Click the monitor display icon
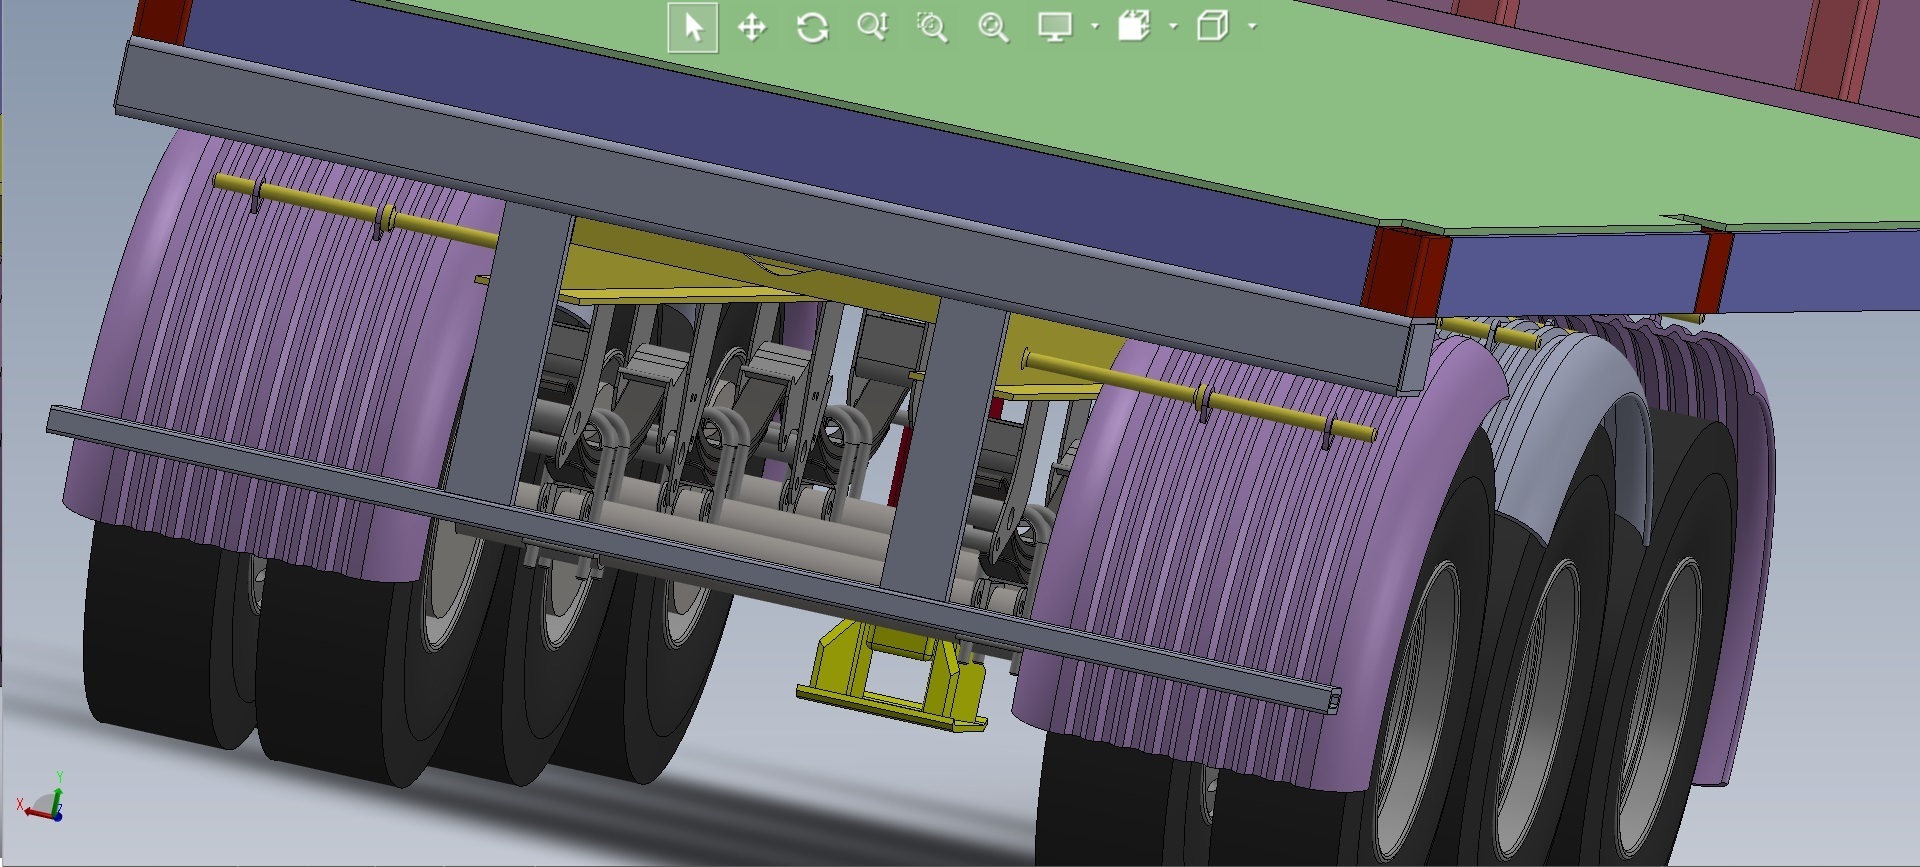Viewport: 1920px width, 867px height. click(1055, 27)
